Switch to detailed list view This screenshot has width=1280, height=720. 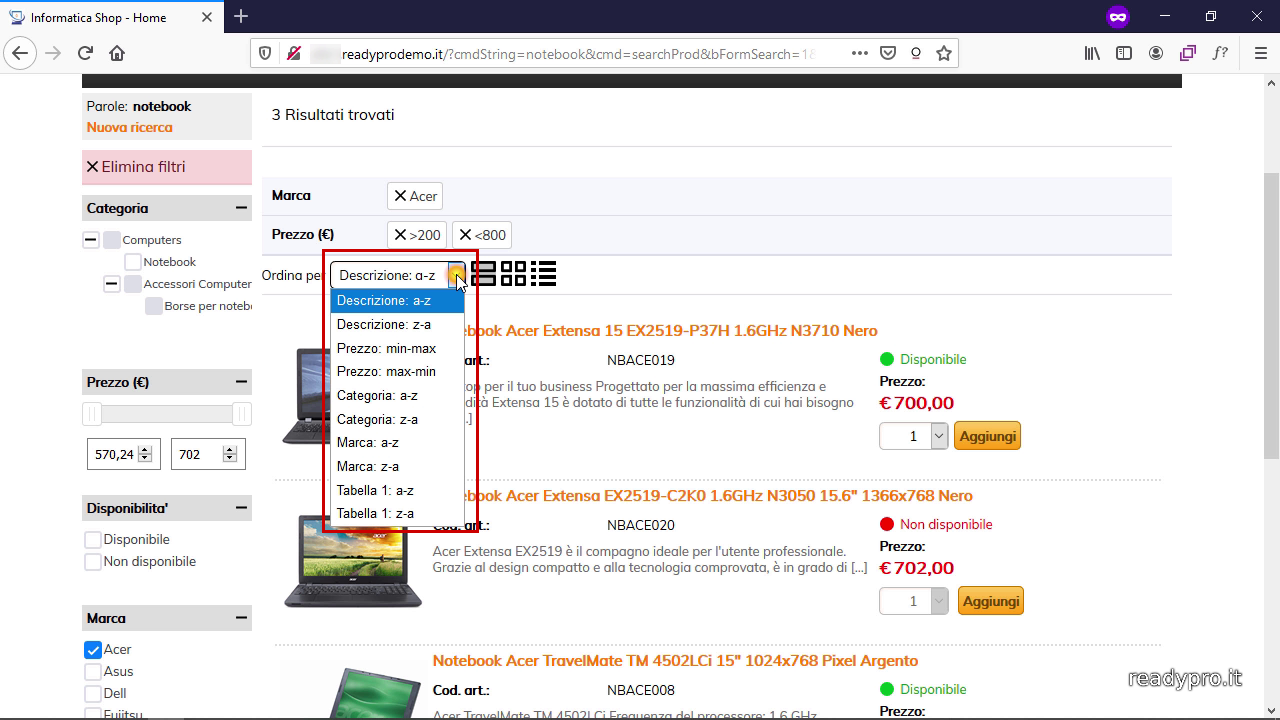(545, 273)
